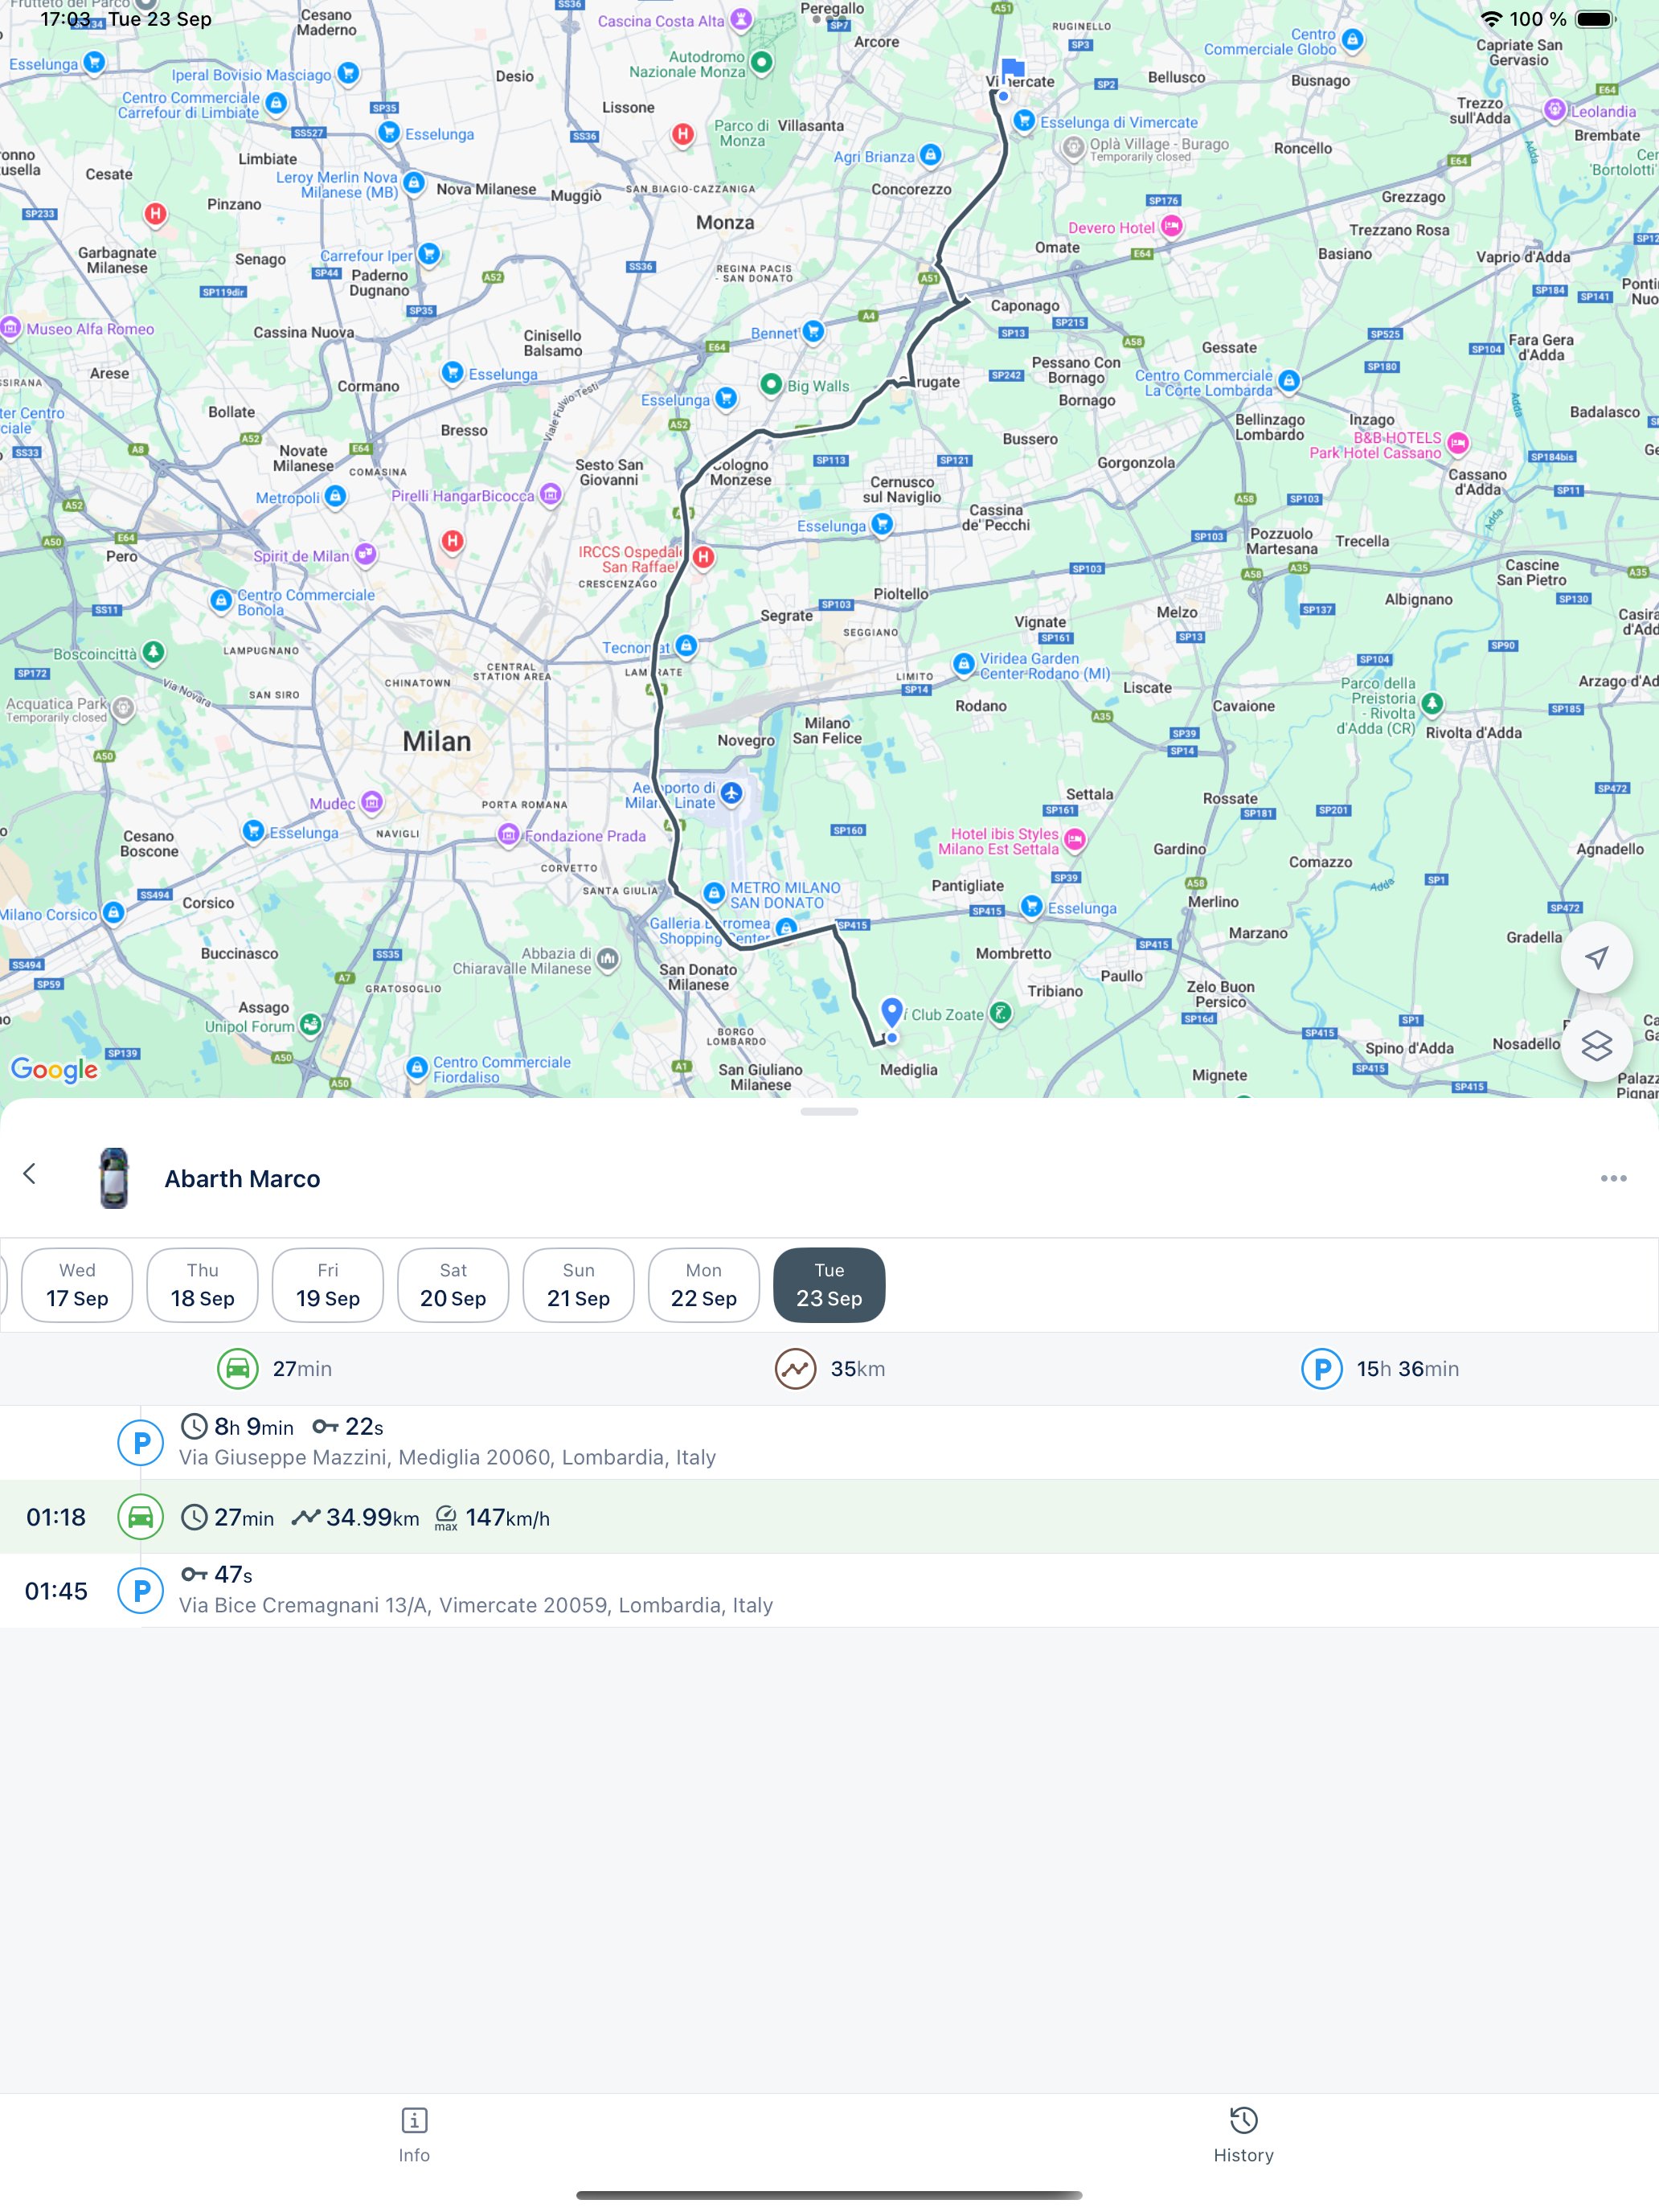Tap the Bennet shopping marker
This screenshot has width=1659, height=2212.
click(x=813, y=330)
